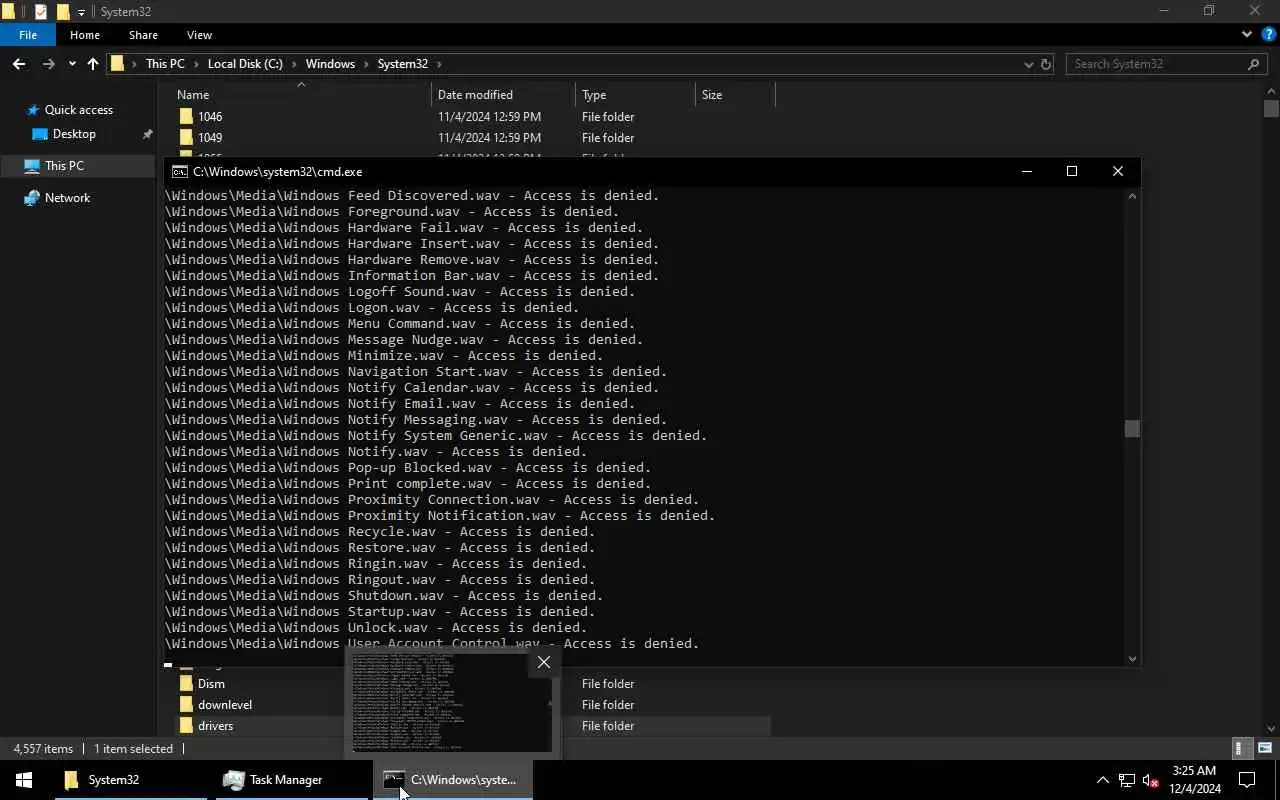The width and height of the screenshot is (1280, 800).
Task: Go up one folder level
Action: coord(93,64)
